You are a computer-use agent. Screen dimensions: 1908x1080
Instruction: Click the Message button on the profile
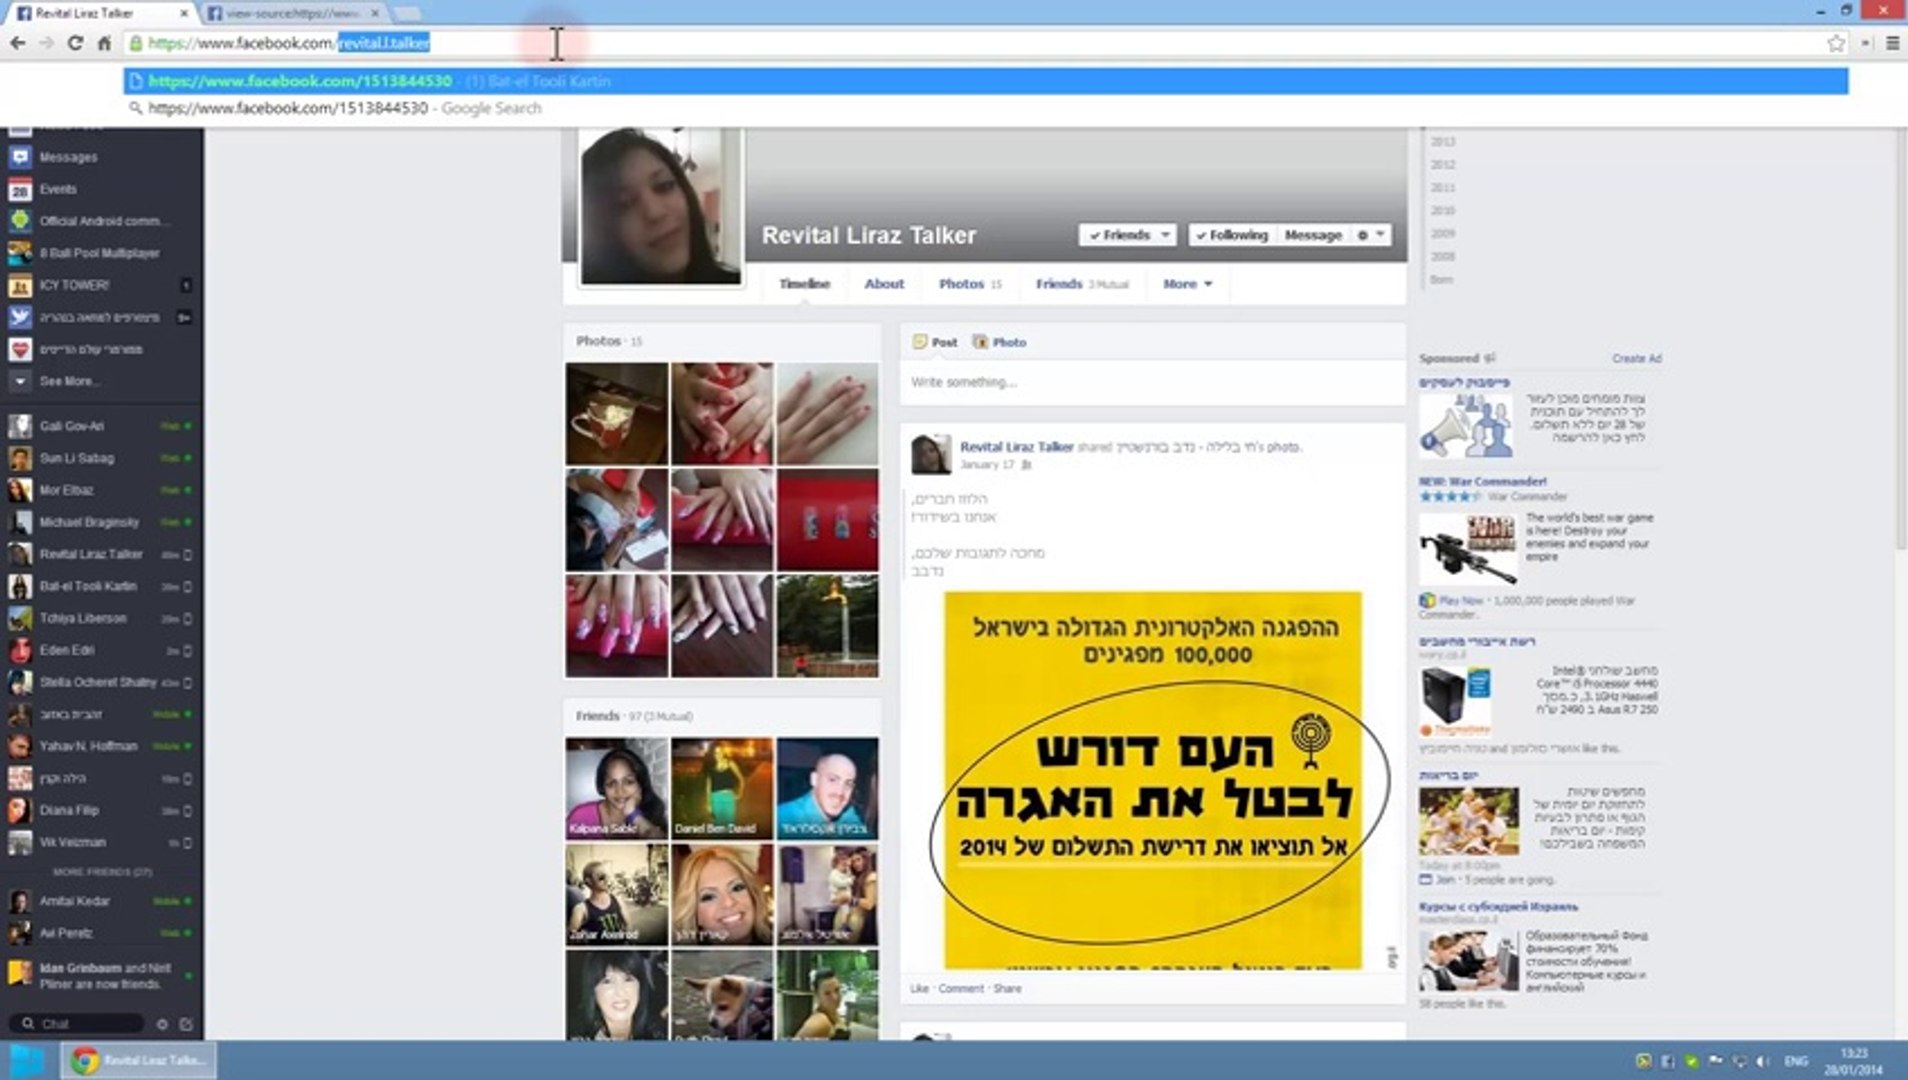(1313, 234)
